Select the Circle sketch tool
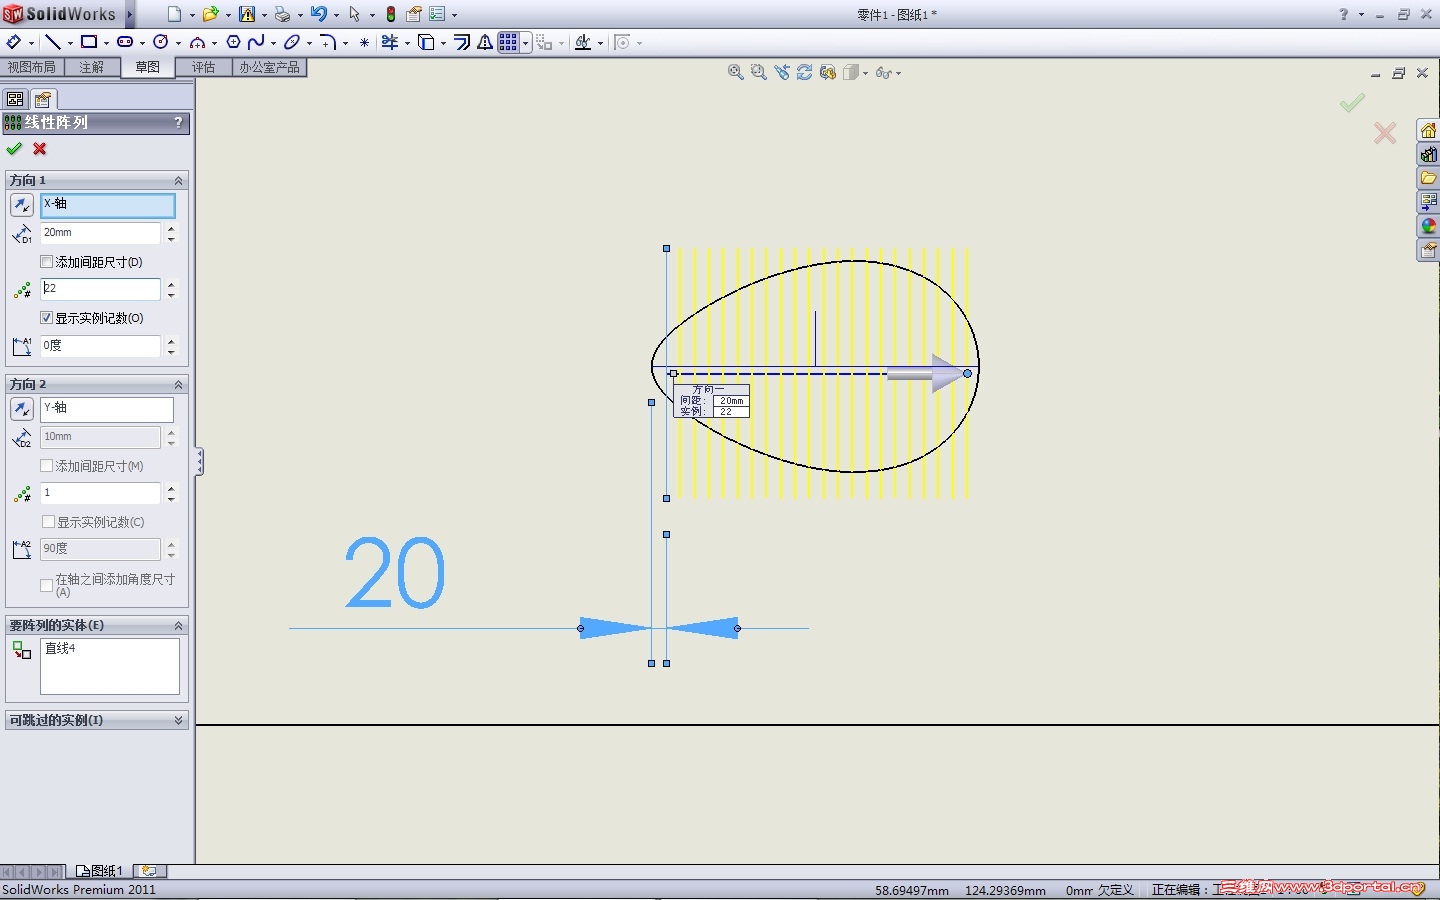The width and height of the screenshot is (1440, 900). pyautogui.click(x=161, y=42)
